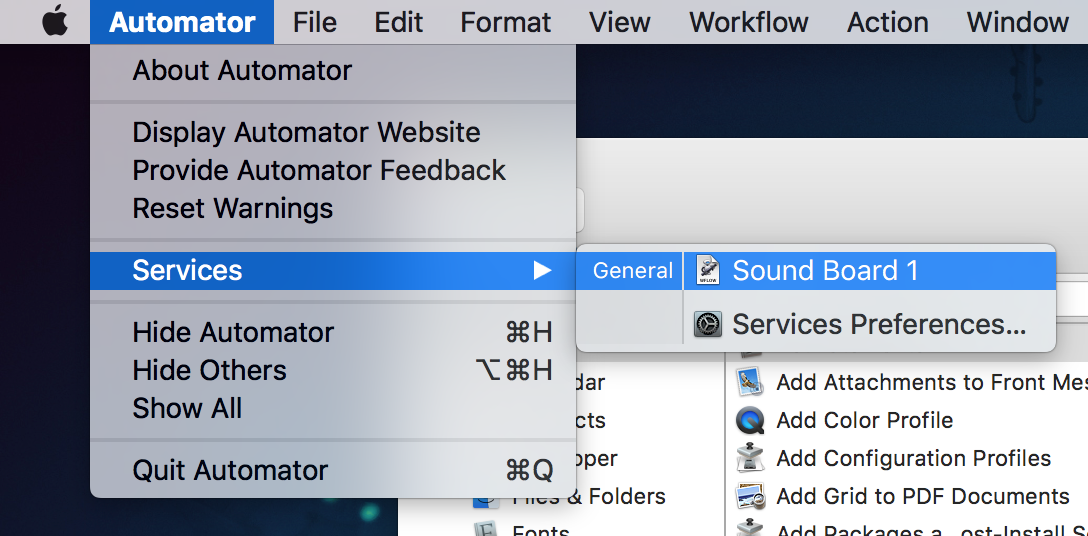Select the Files & Folders library category
The height and width of the screenshot is (536, 1088).
(x=588, y=496)
